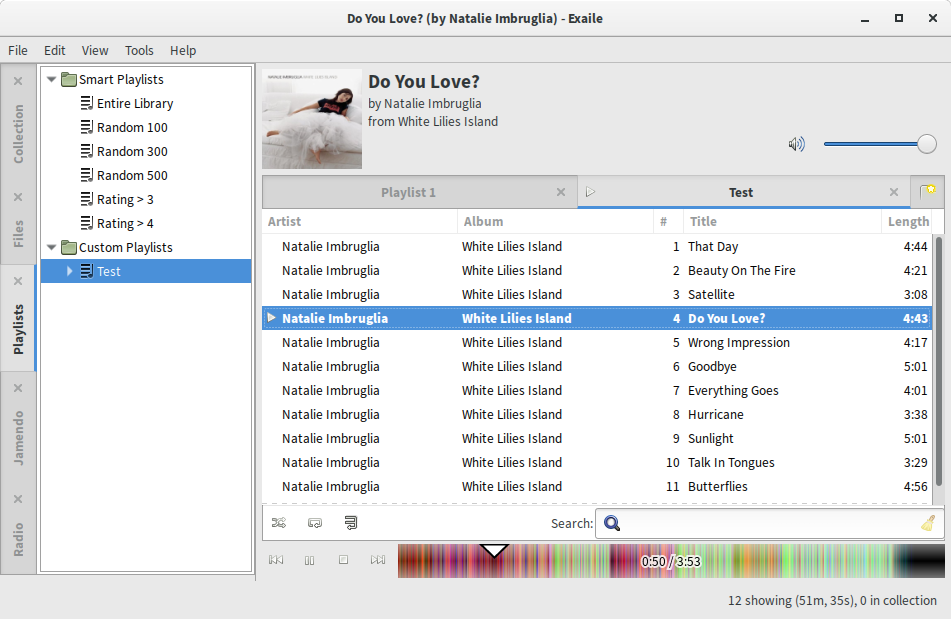Image resolution: width=951 pixels, height=619 pixels.
Task: Adjust the volume slider knob
Action: [x=926, y=144]
